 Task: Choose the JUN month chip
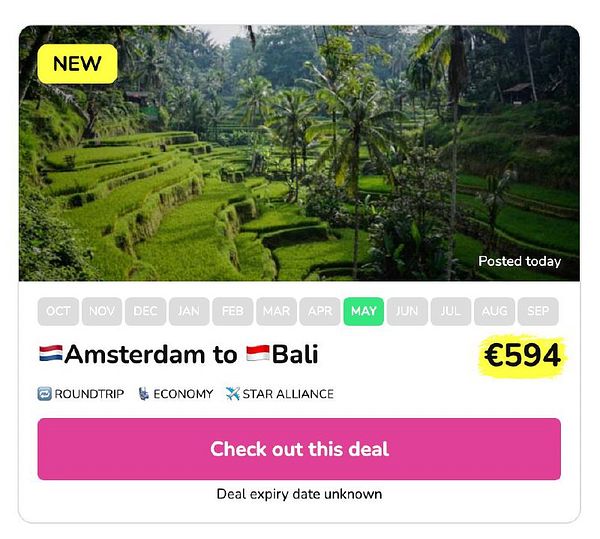pos(407,311)
